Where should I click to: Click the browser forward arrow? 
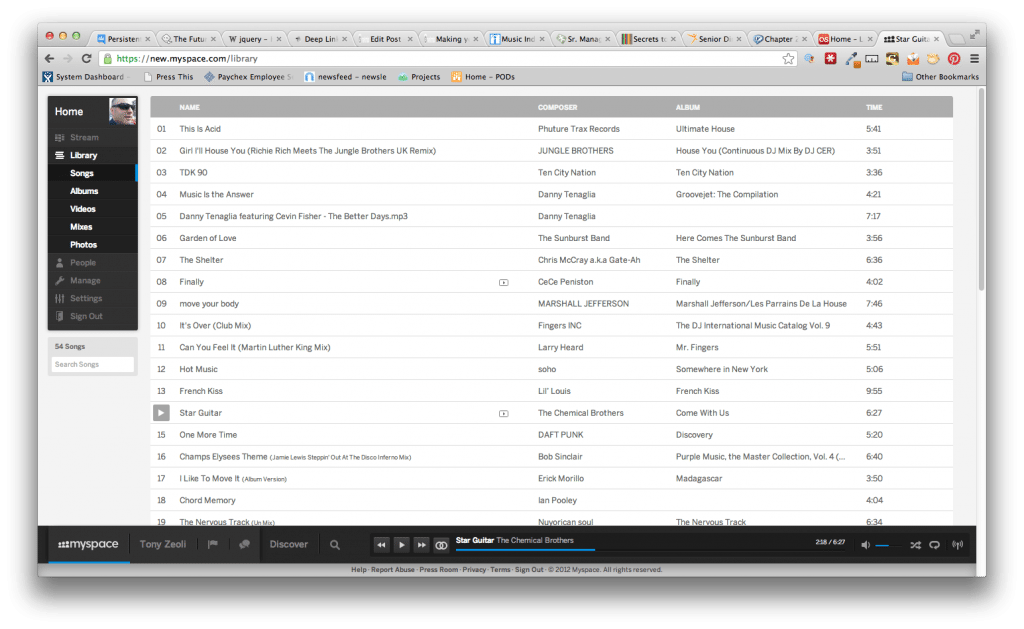pos(67,59)
